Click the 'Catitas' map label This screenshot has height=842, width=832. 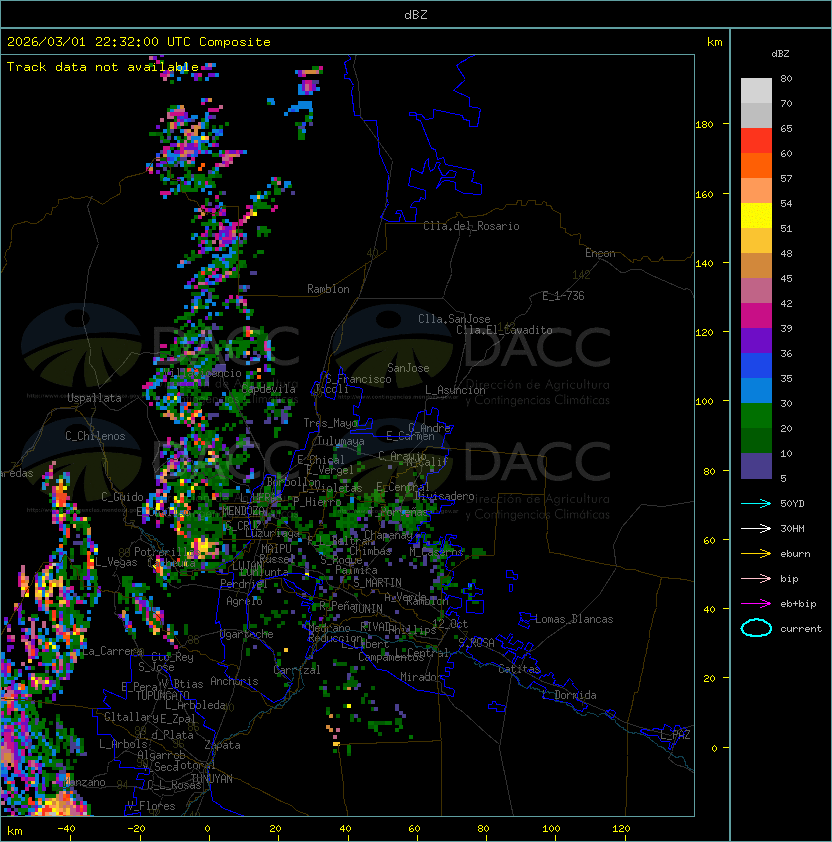click(x=519, y=669)
